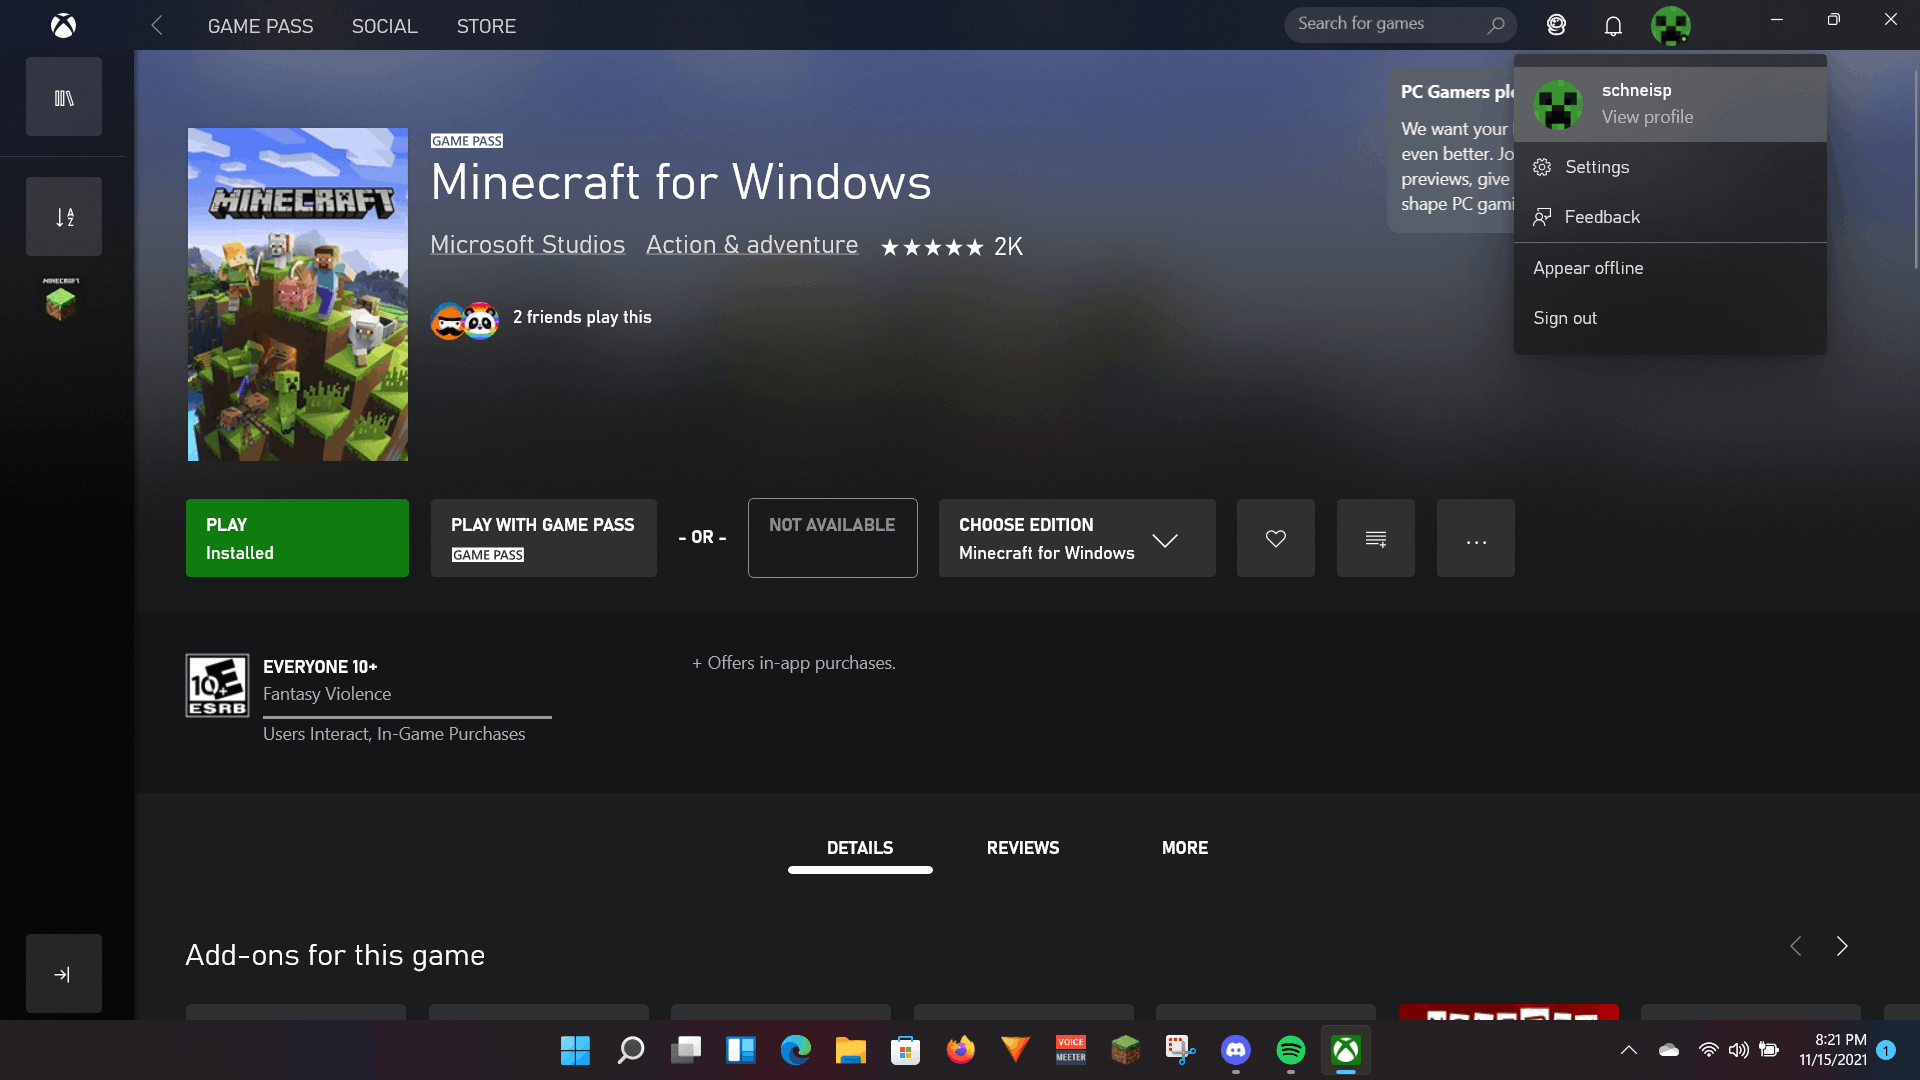Switch to the DETAILS tab
This screenshot has height=1080, width=1920.
pyautogui.click(x=860, y=848)
